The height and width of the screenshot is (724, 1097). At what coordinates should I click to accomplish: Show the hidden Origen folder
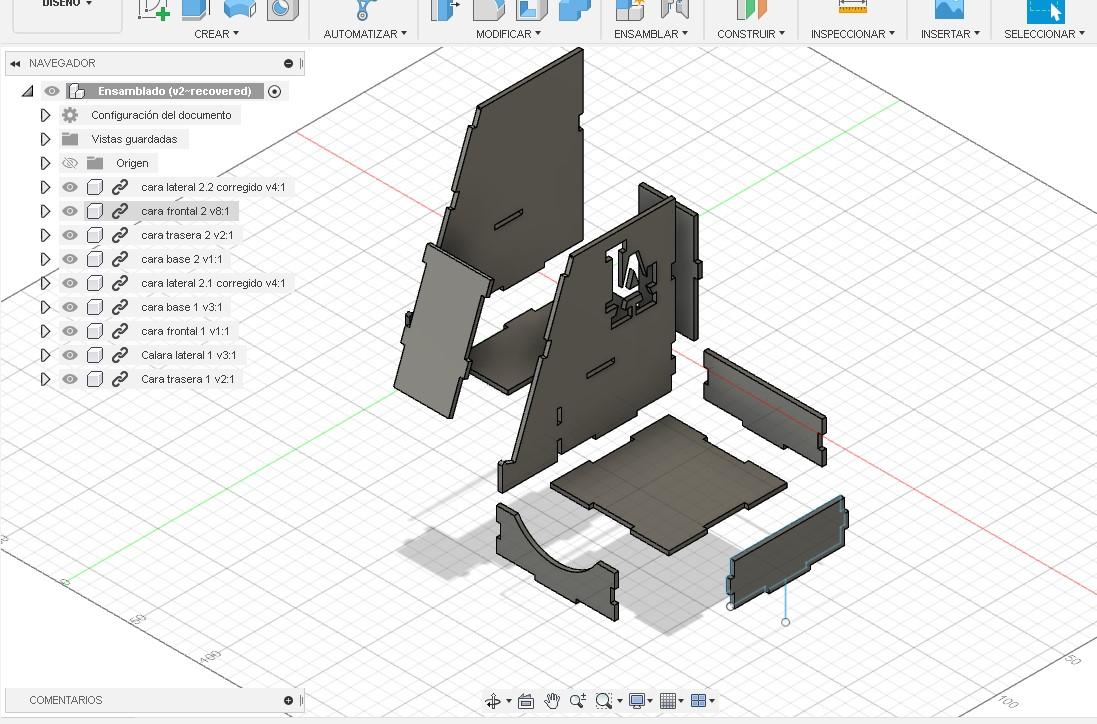tap(69, 163)
